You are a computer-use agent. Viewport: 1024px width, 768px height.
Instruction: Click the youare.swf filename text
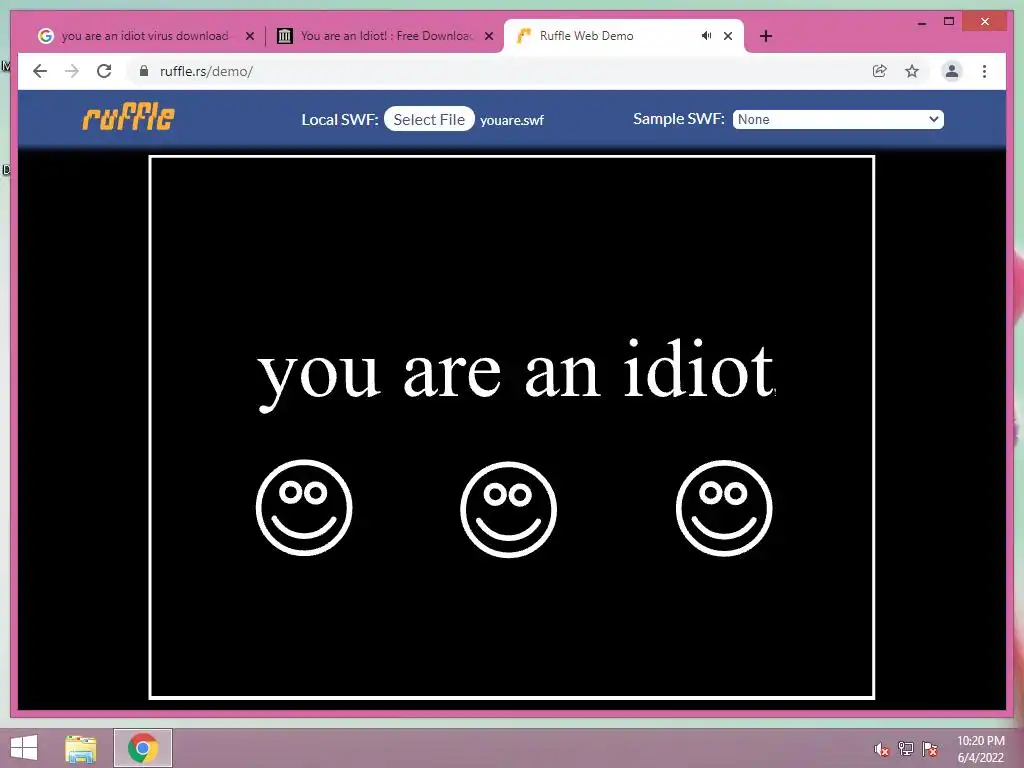click(x=512, y=120)
